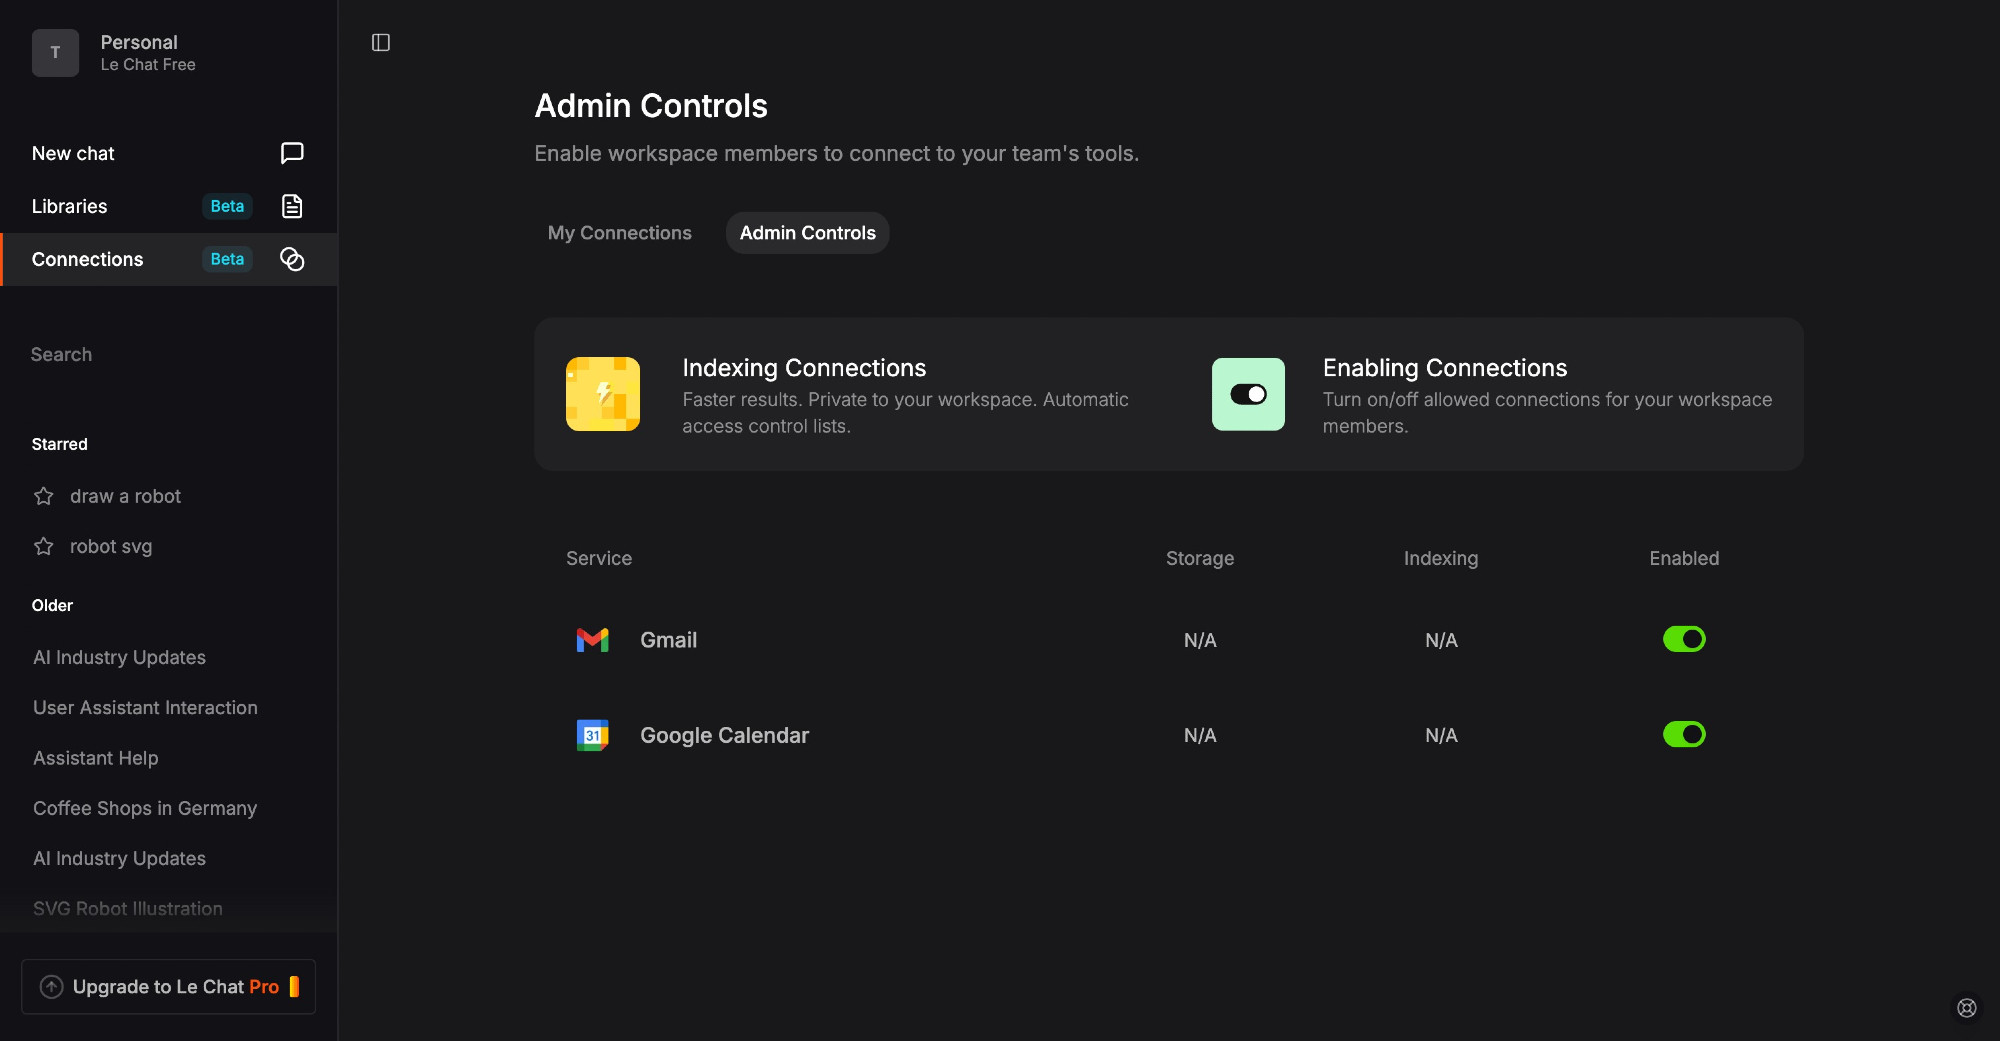This screenshot has width=2000, height=1041.
Task: Open the help support icon
Action: pos(1967,1008)
